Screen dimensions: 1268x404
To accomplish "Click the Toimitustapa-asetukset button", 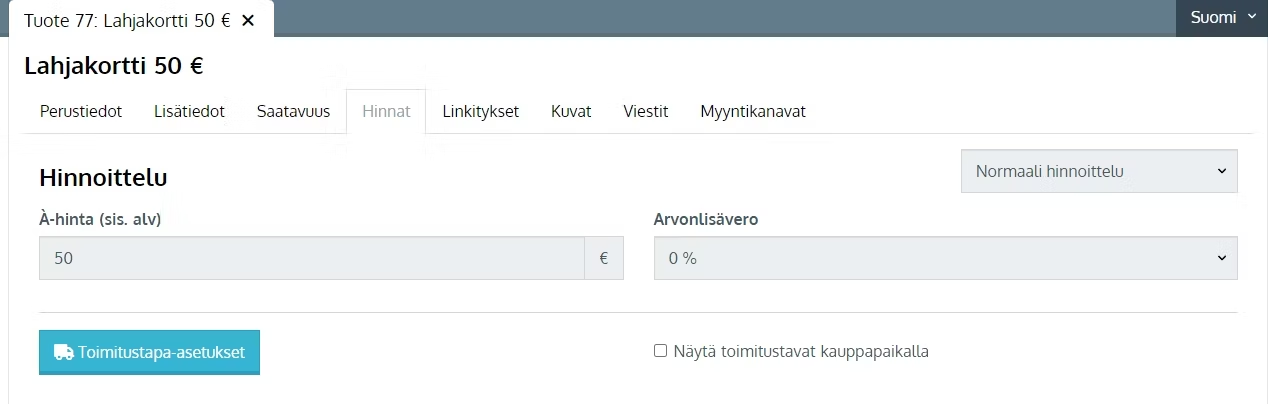I will (x=149, y=352).
